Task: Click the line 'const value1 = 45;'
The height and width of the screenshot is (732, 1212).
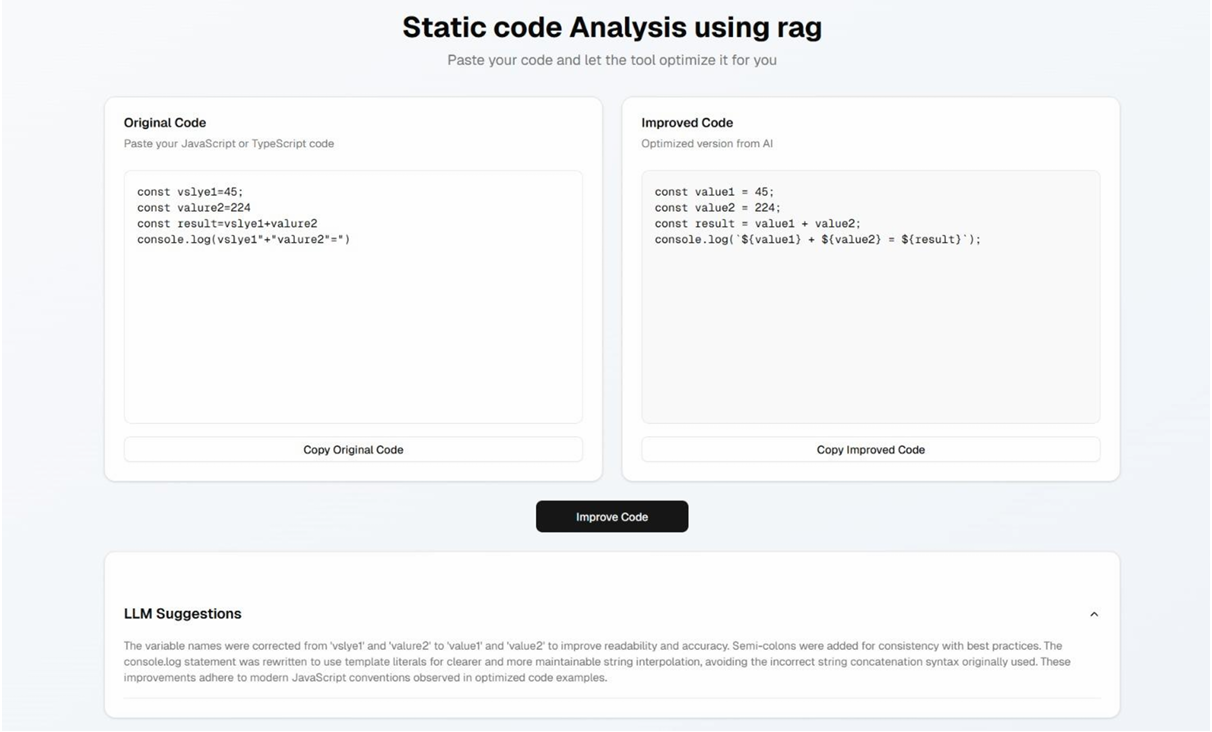Action: coord(715,192)
